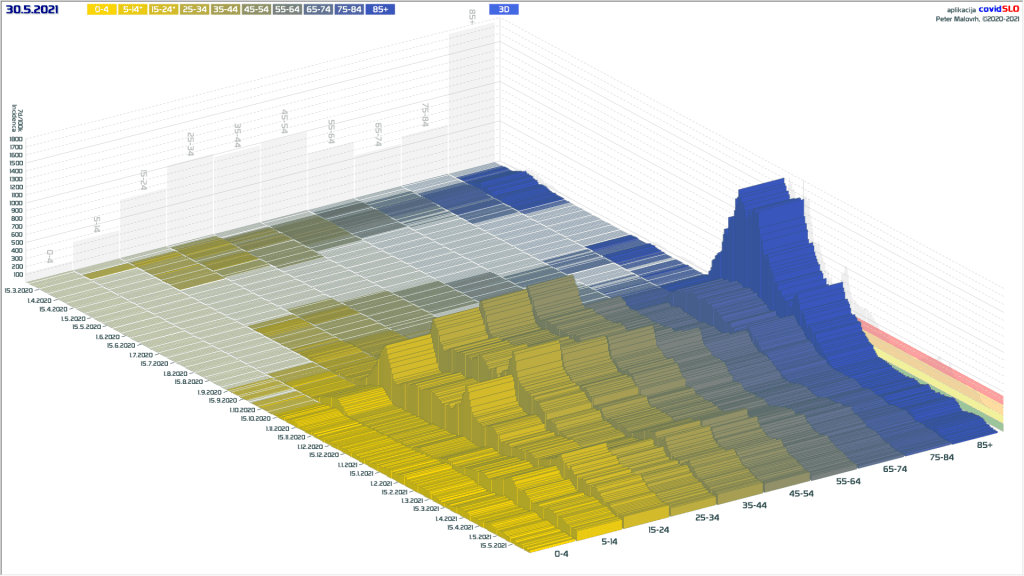This screenshot has width=1024, height=576.
Task: Click the blue 3D view button
Action: [504, 9]
